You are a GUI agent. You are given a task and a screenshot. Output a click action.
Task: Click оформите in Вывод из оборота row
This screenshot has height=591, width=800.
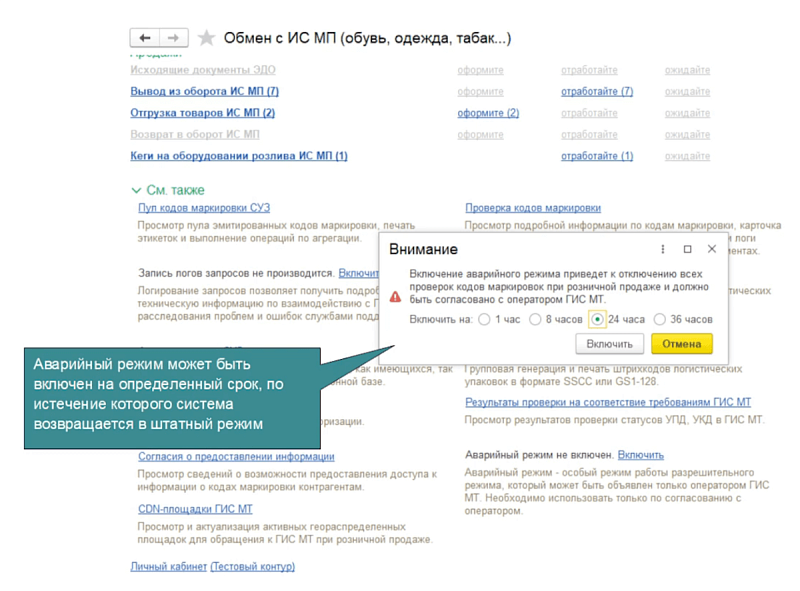481,91
